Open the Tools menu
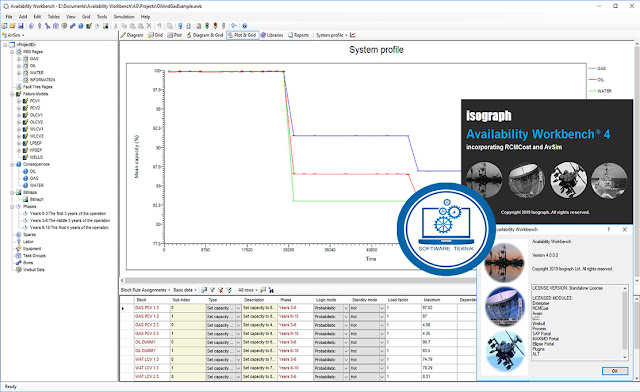Screen dimensions: 640x392 tap(102, 17)
